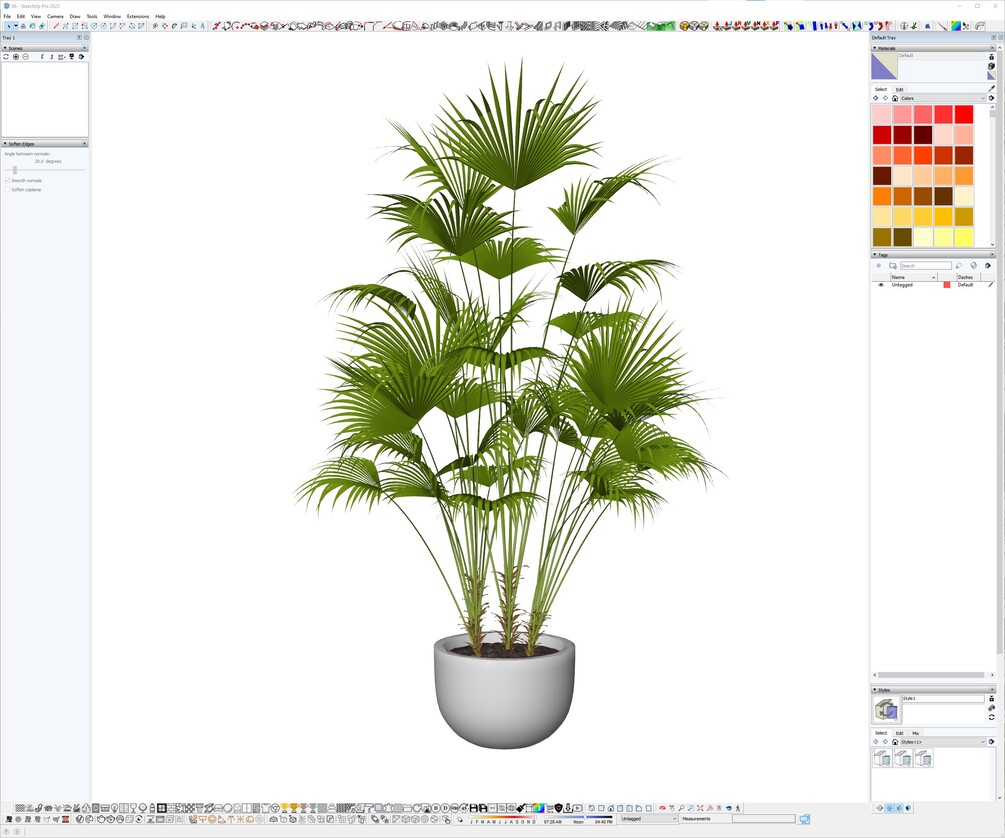This screenshot has height=838, width=1005.
Task: Pick the Eraser tool in the top toolbar
Action: [x=42, y=26]
